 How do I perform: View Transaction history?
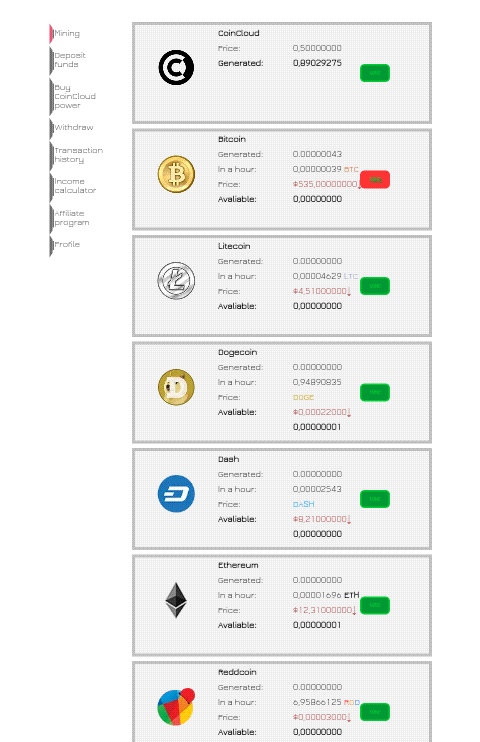tap(78, 155)
